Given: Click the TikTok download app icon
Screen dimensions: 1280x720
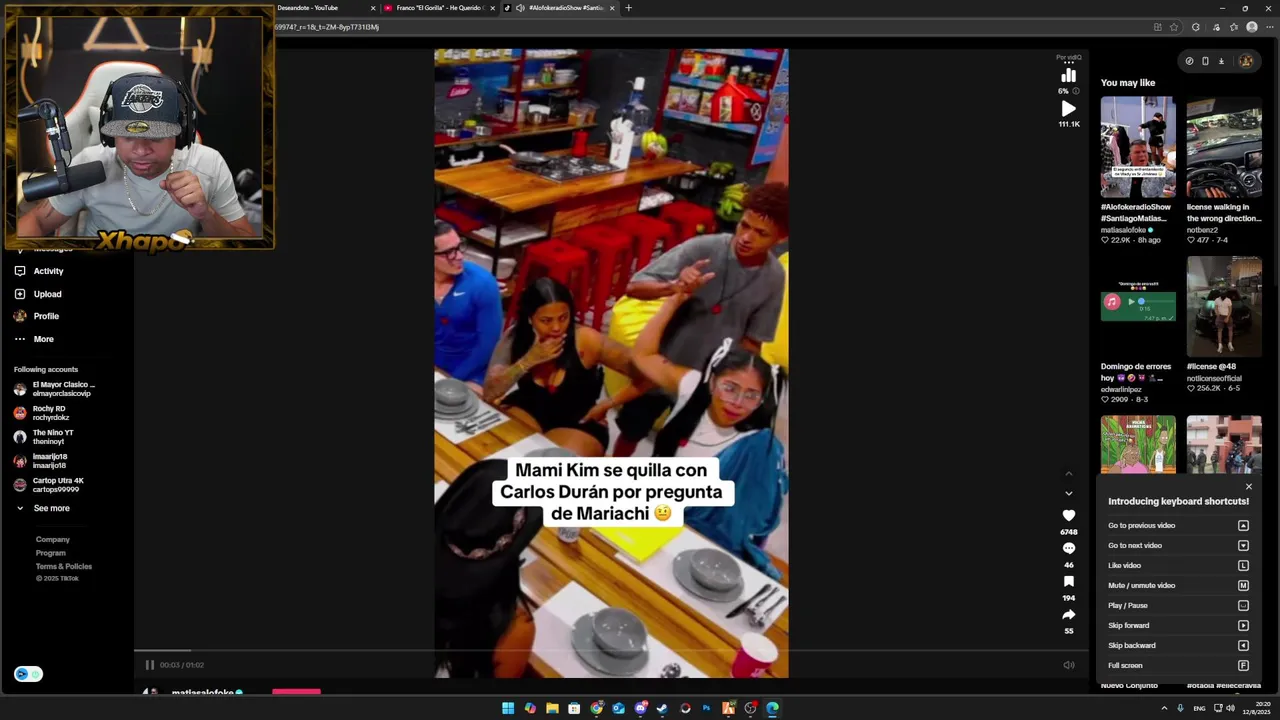Looking at the screenshot, I should [x=1221, y=61].
